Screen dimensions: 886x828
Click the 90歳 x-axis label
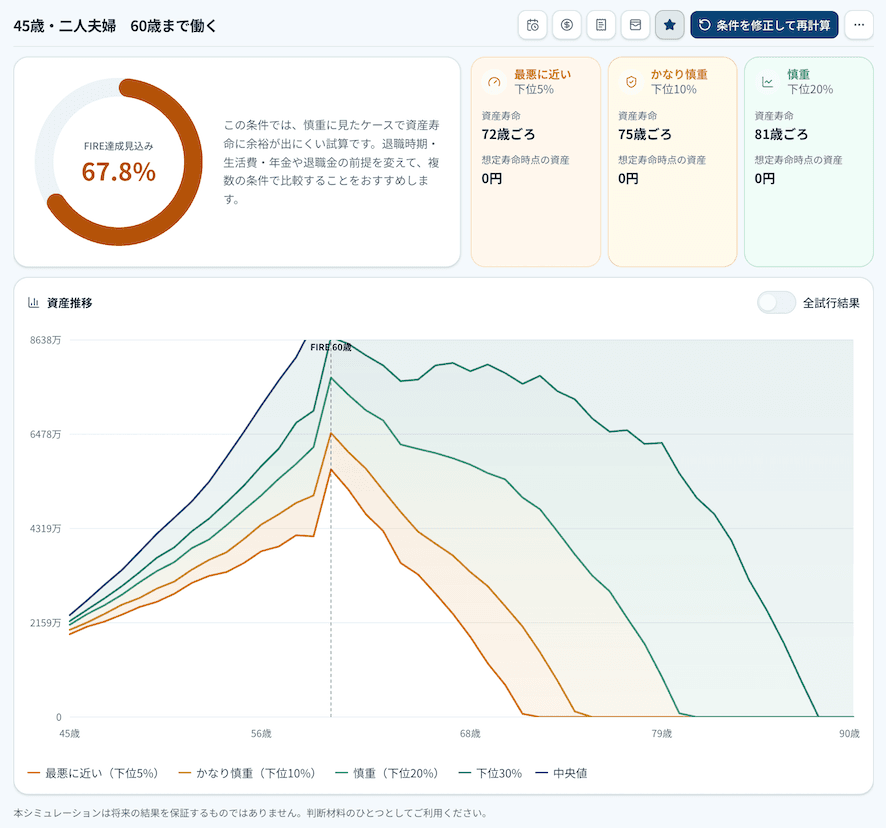pos(849,734)
